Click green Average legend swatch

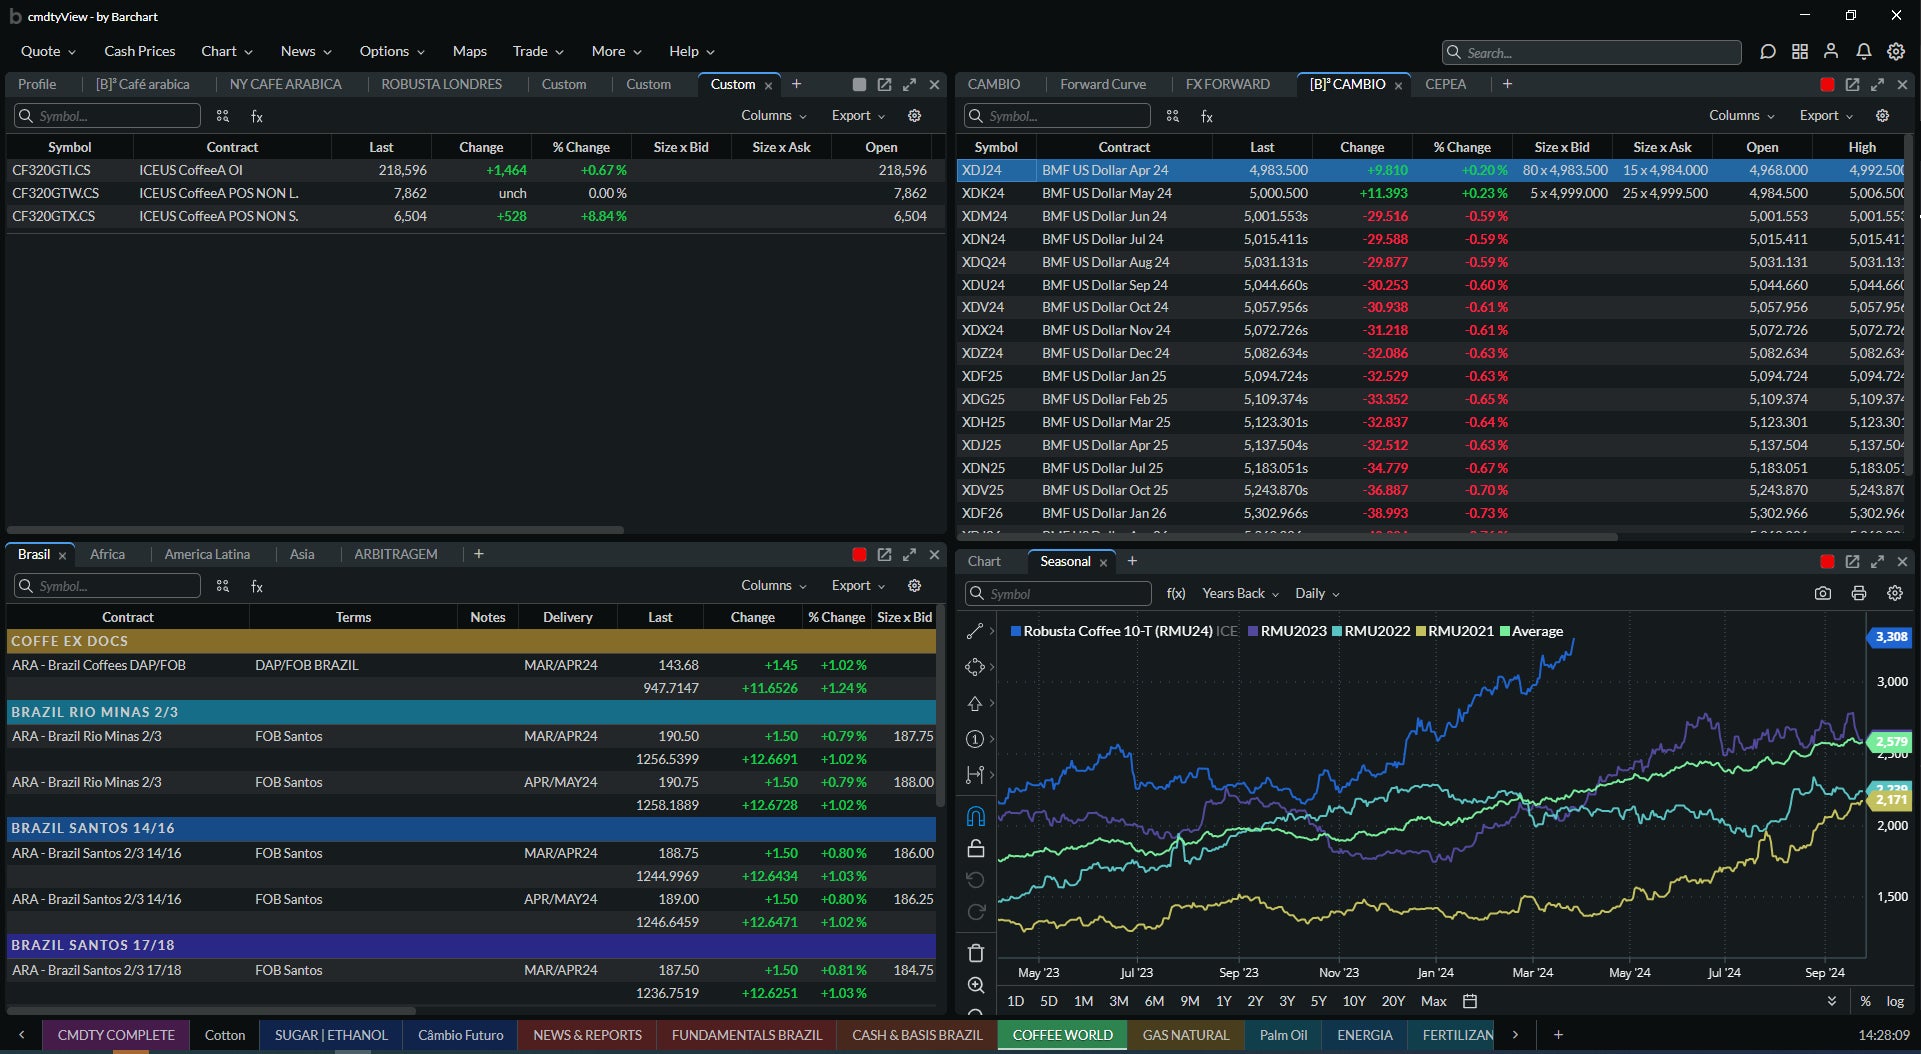point(1504,631)
